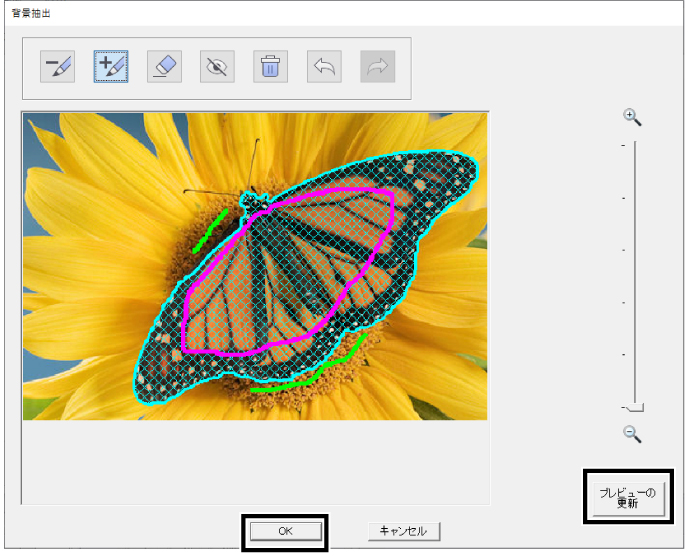Select the add marker pen tool
688x556 pixels.
111,67
